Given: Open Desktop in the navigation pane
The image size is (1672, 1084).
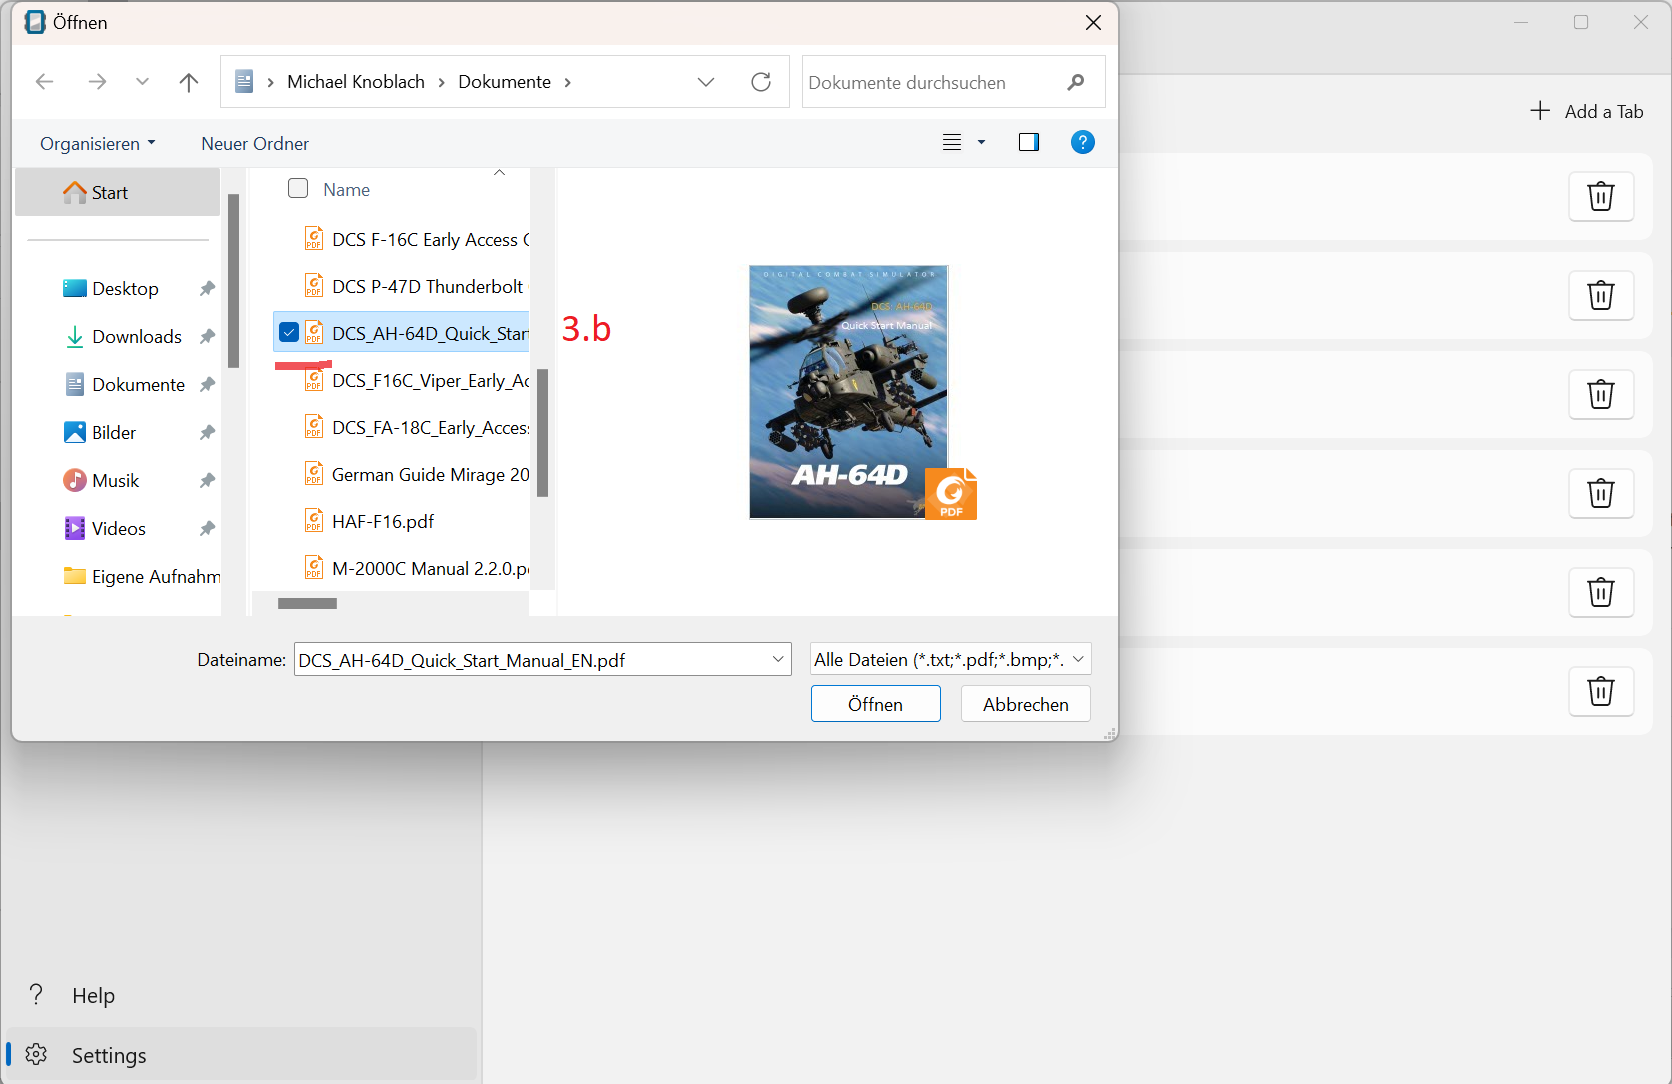Looking at the screenshot, I should click(125, 289).
